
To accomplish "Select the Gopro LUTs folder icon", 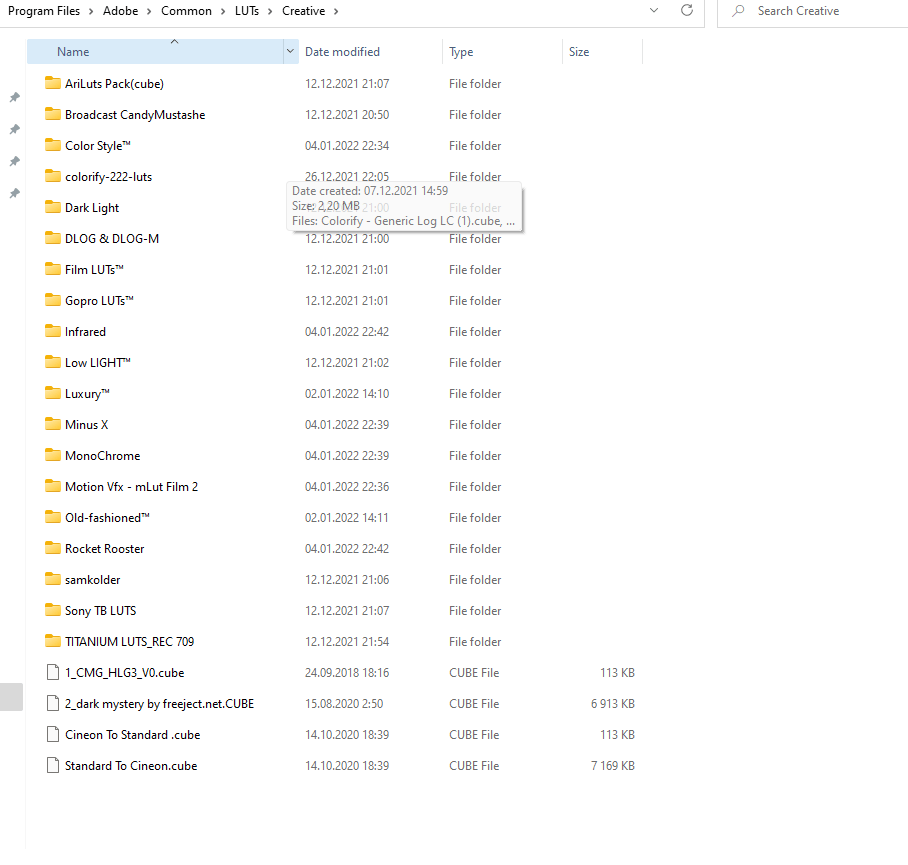I will coord(53,300).
